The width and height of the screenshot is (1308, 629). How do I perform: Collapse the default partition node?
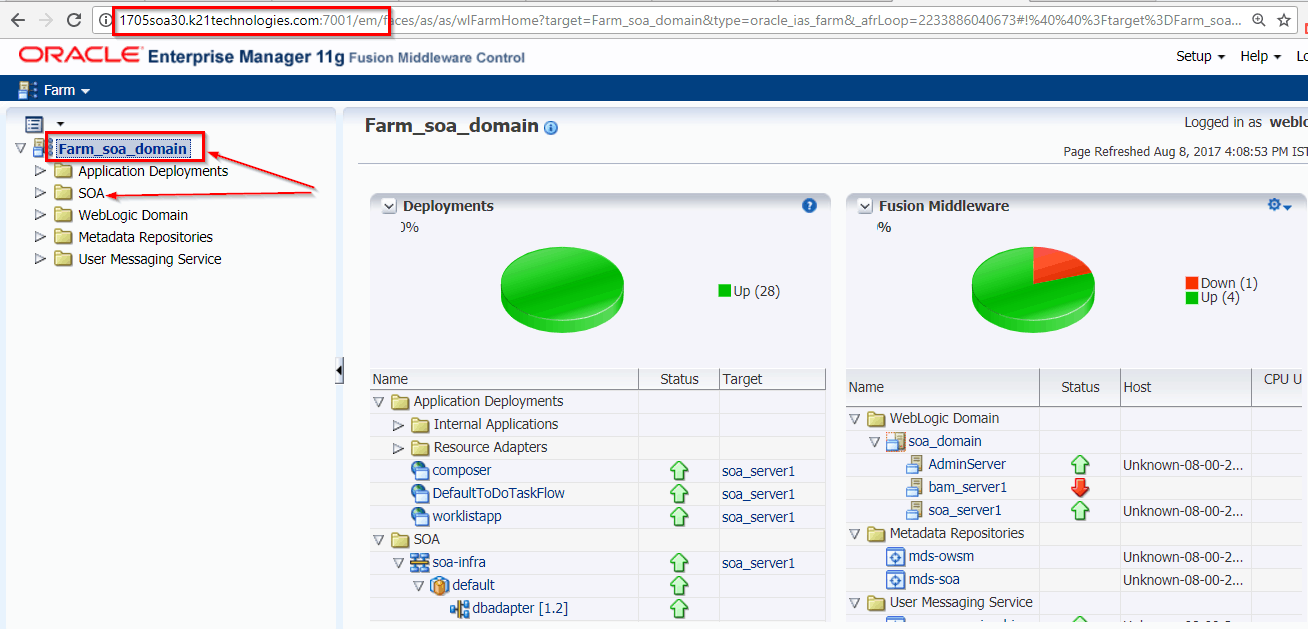pos(419,586)
